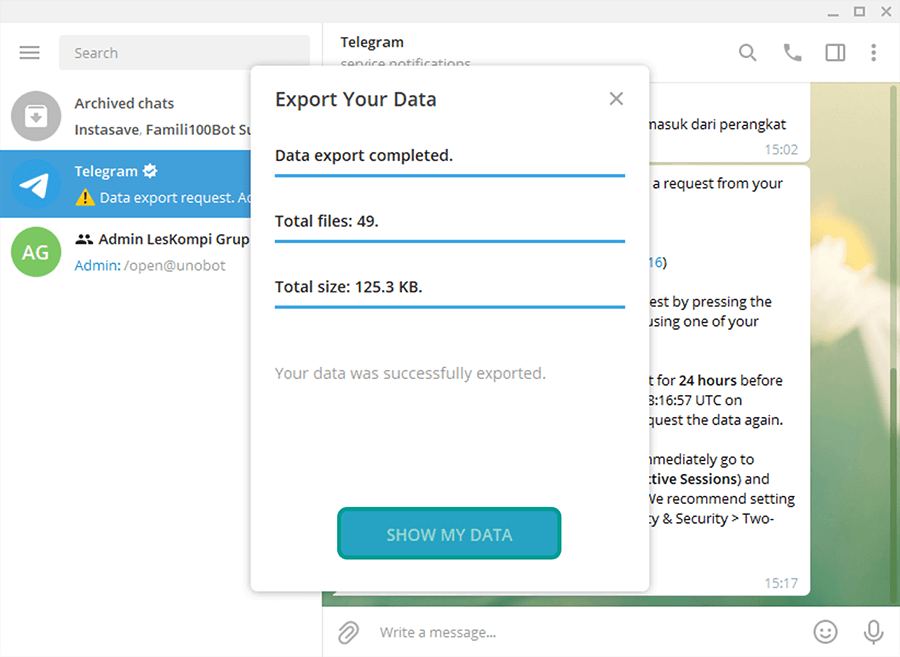Open the Admin LesKompi Grup chat name
Image resolution: width=900 pixels, height=657 pixels.
(x=173, y=239)
